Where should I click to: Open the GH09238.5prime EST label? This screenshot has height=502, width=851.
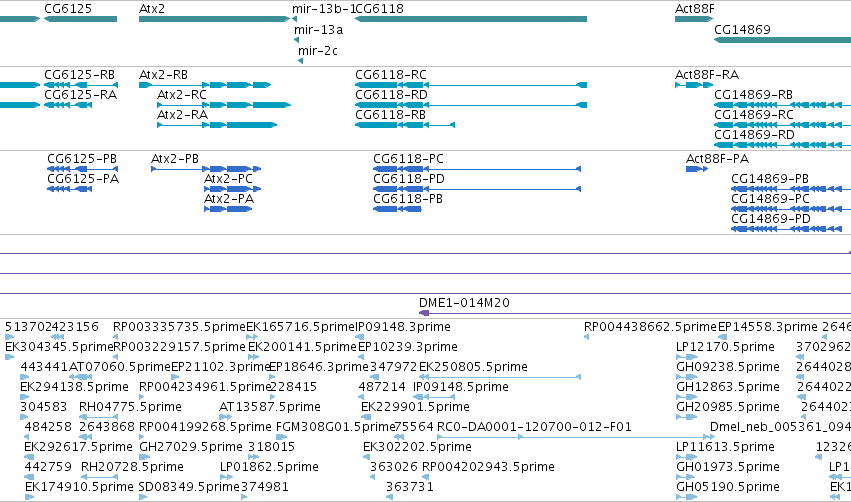click(x=728, y=366)
